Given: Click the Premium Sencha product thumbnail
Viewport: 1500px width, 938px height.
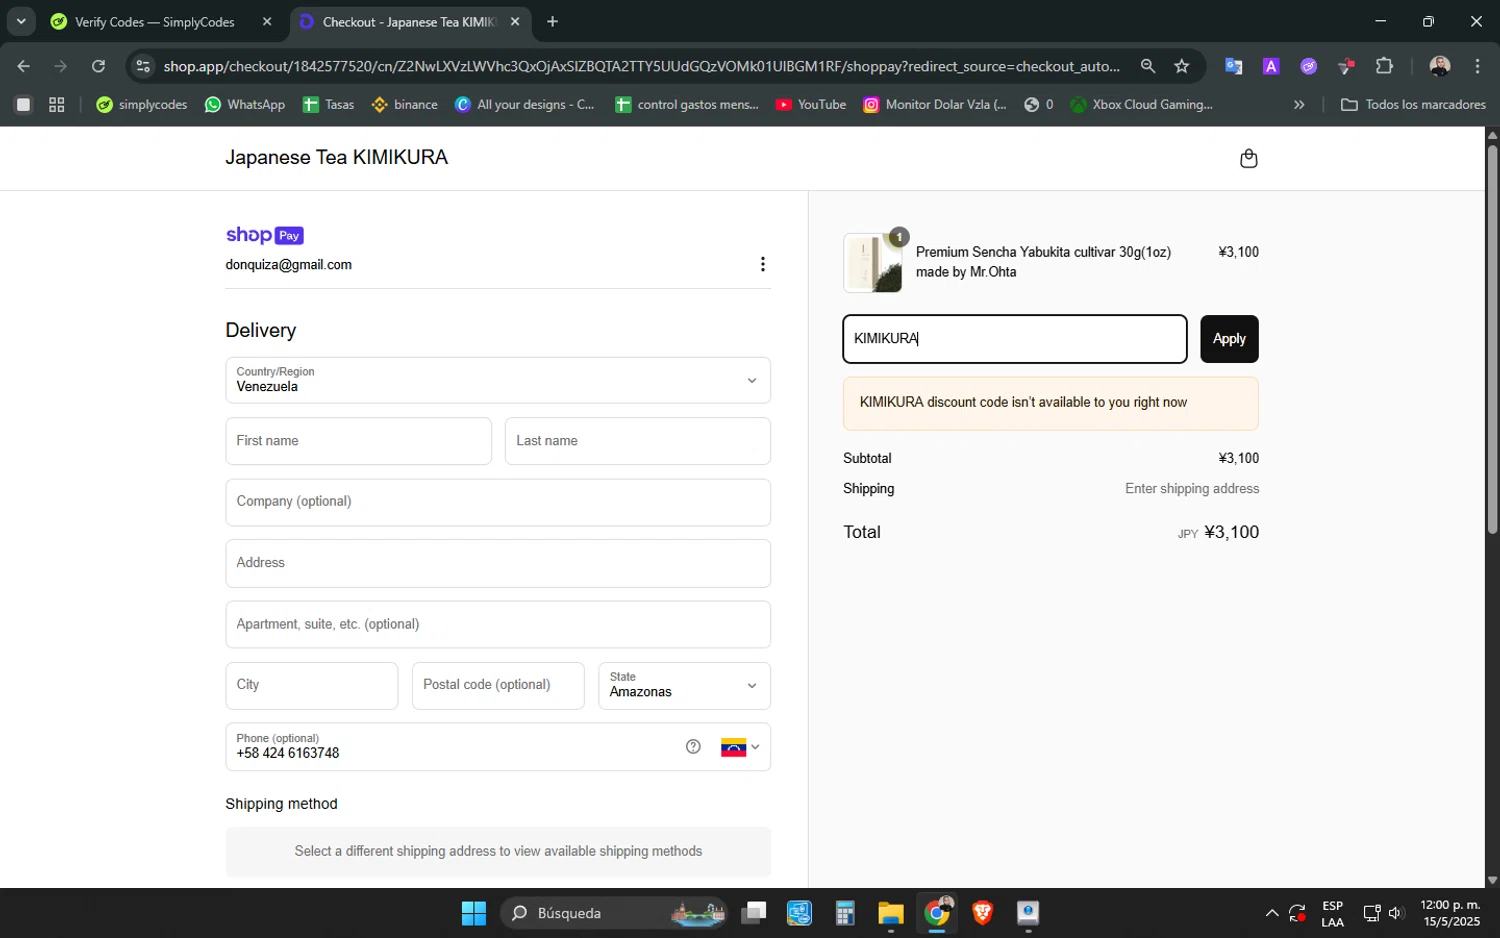Looking at the screenshot, I should 873,263.
